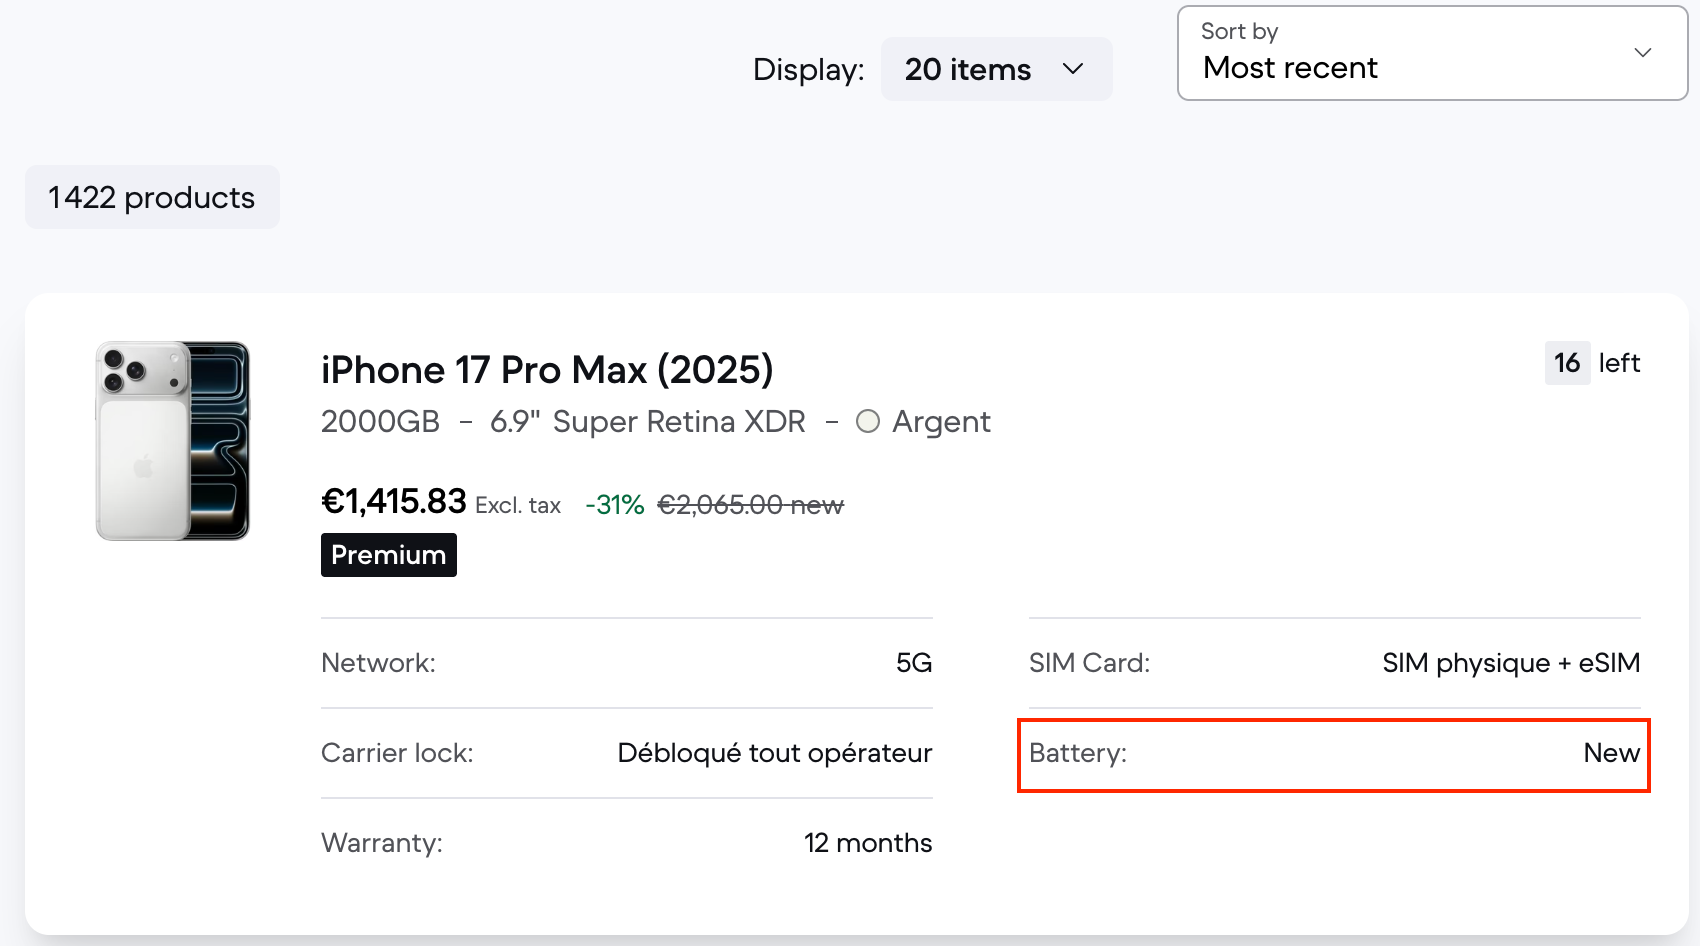Click the 2000GB storage specification text
This screenshot has height=946, width=1700.
click(380, 421)
